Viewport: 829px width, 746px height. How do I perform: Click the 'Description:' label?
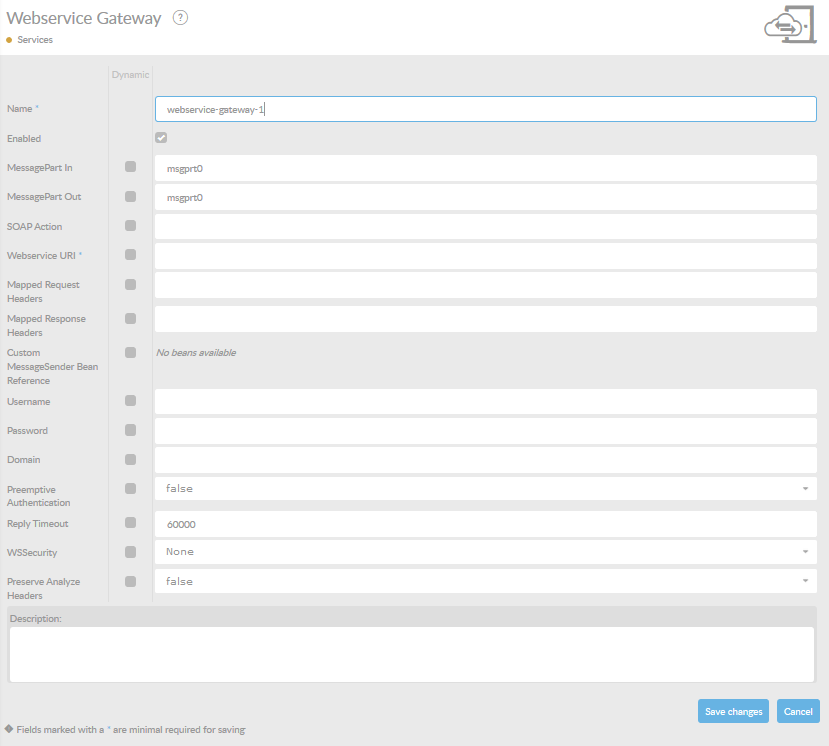coord(35,619)
